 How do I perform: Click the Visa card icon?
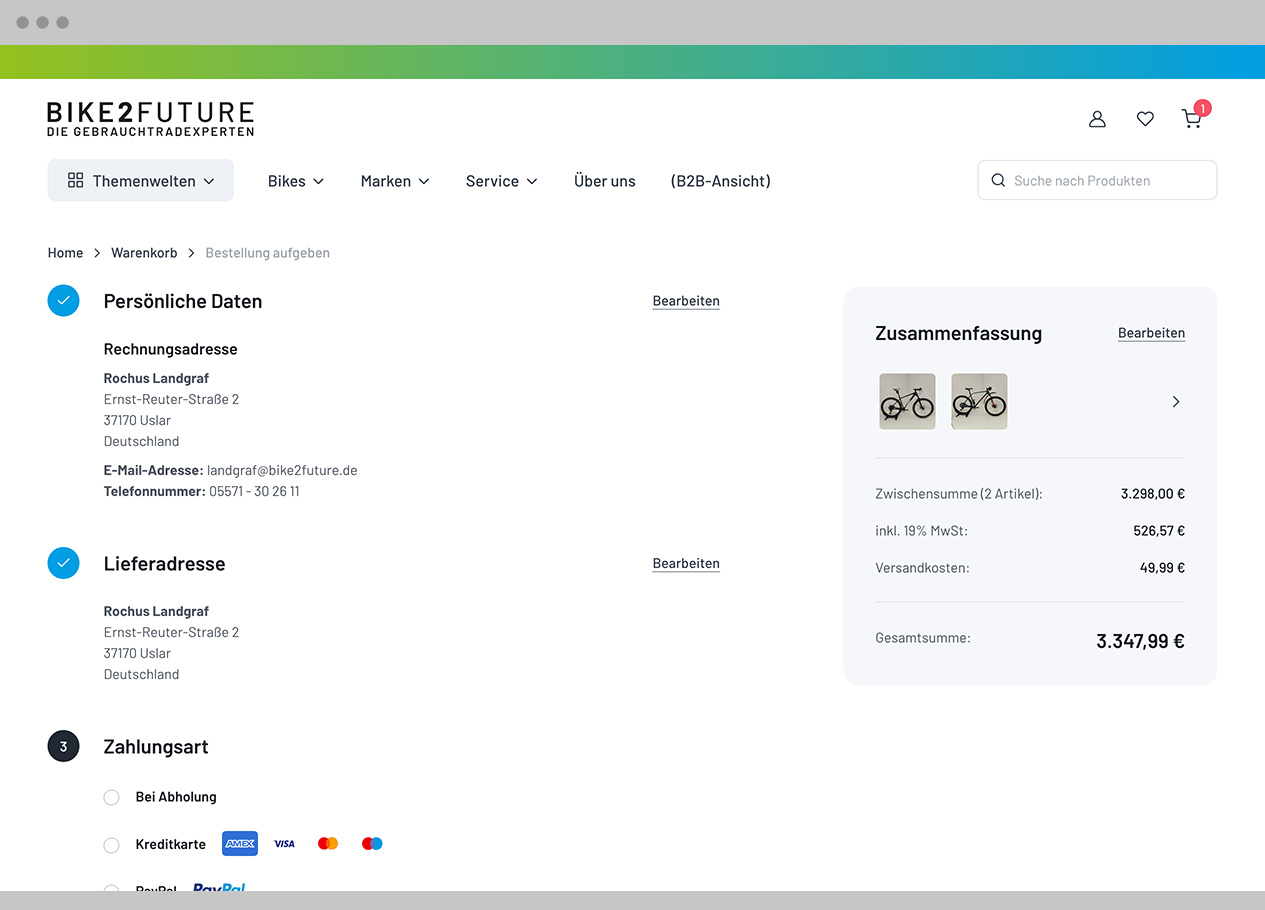tap(284, 844)
